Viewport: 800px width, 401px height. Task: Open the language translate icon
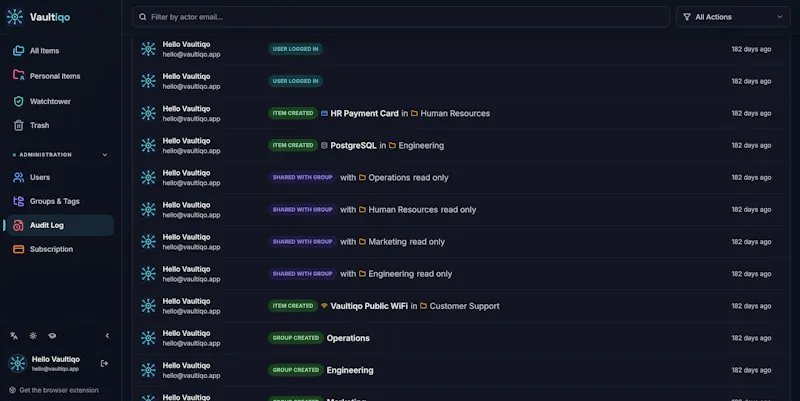click(14, 336)
